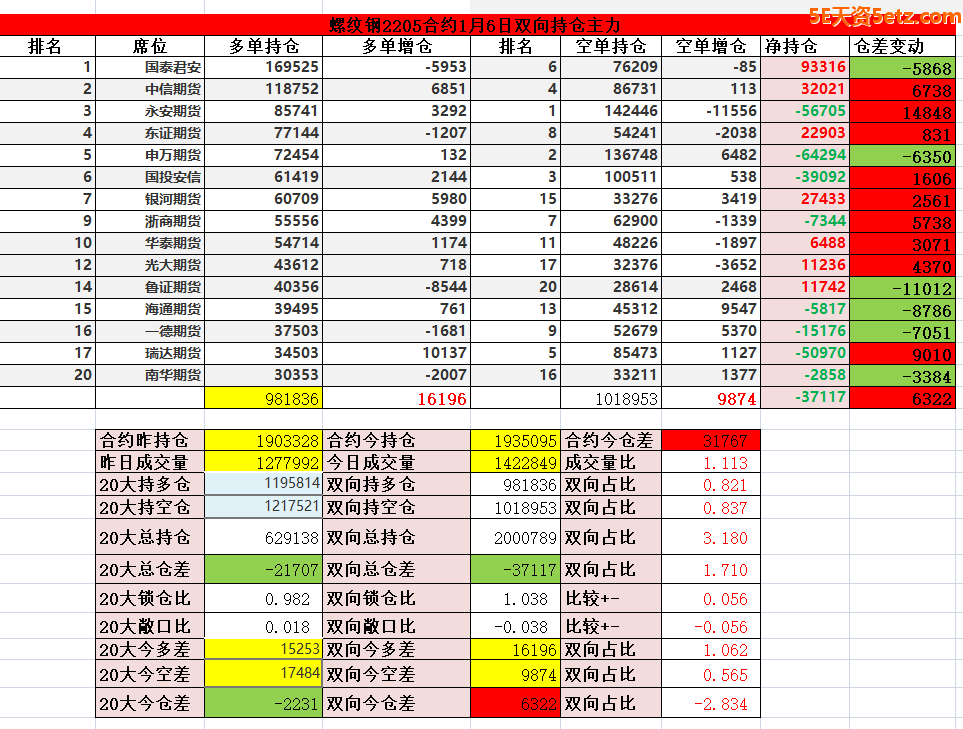Select the 多单持仓 column header

click(x=263, y=46)
